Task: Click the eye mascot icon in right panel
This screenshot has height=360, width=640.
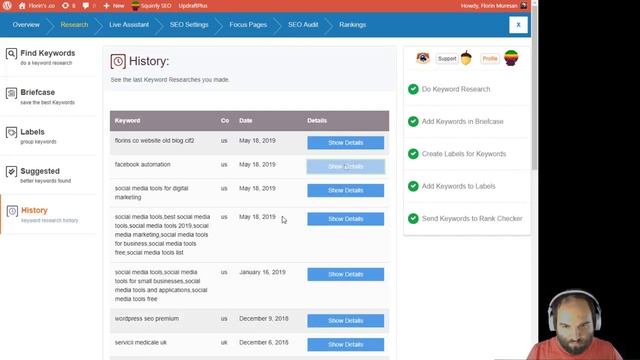Action: coord(423,58)
